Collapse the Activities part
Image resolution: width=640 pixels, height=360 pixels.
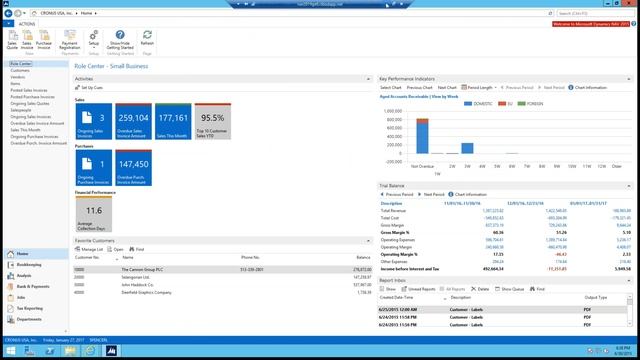point(368,79)
